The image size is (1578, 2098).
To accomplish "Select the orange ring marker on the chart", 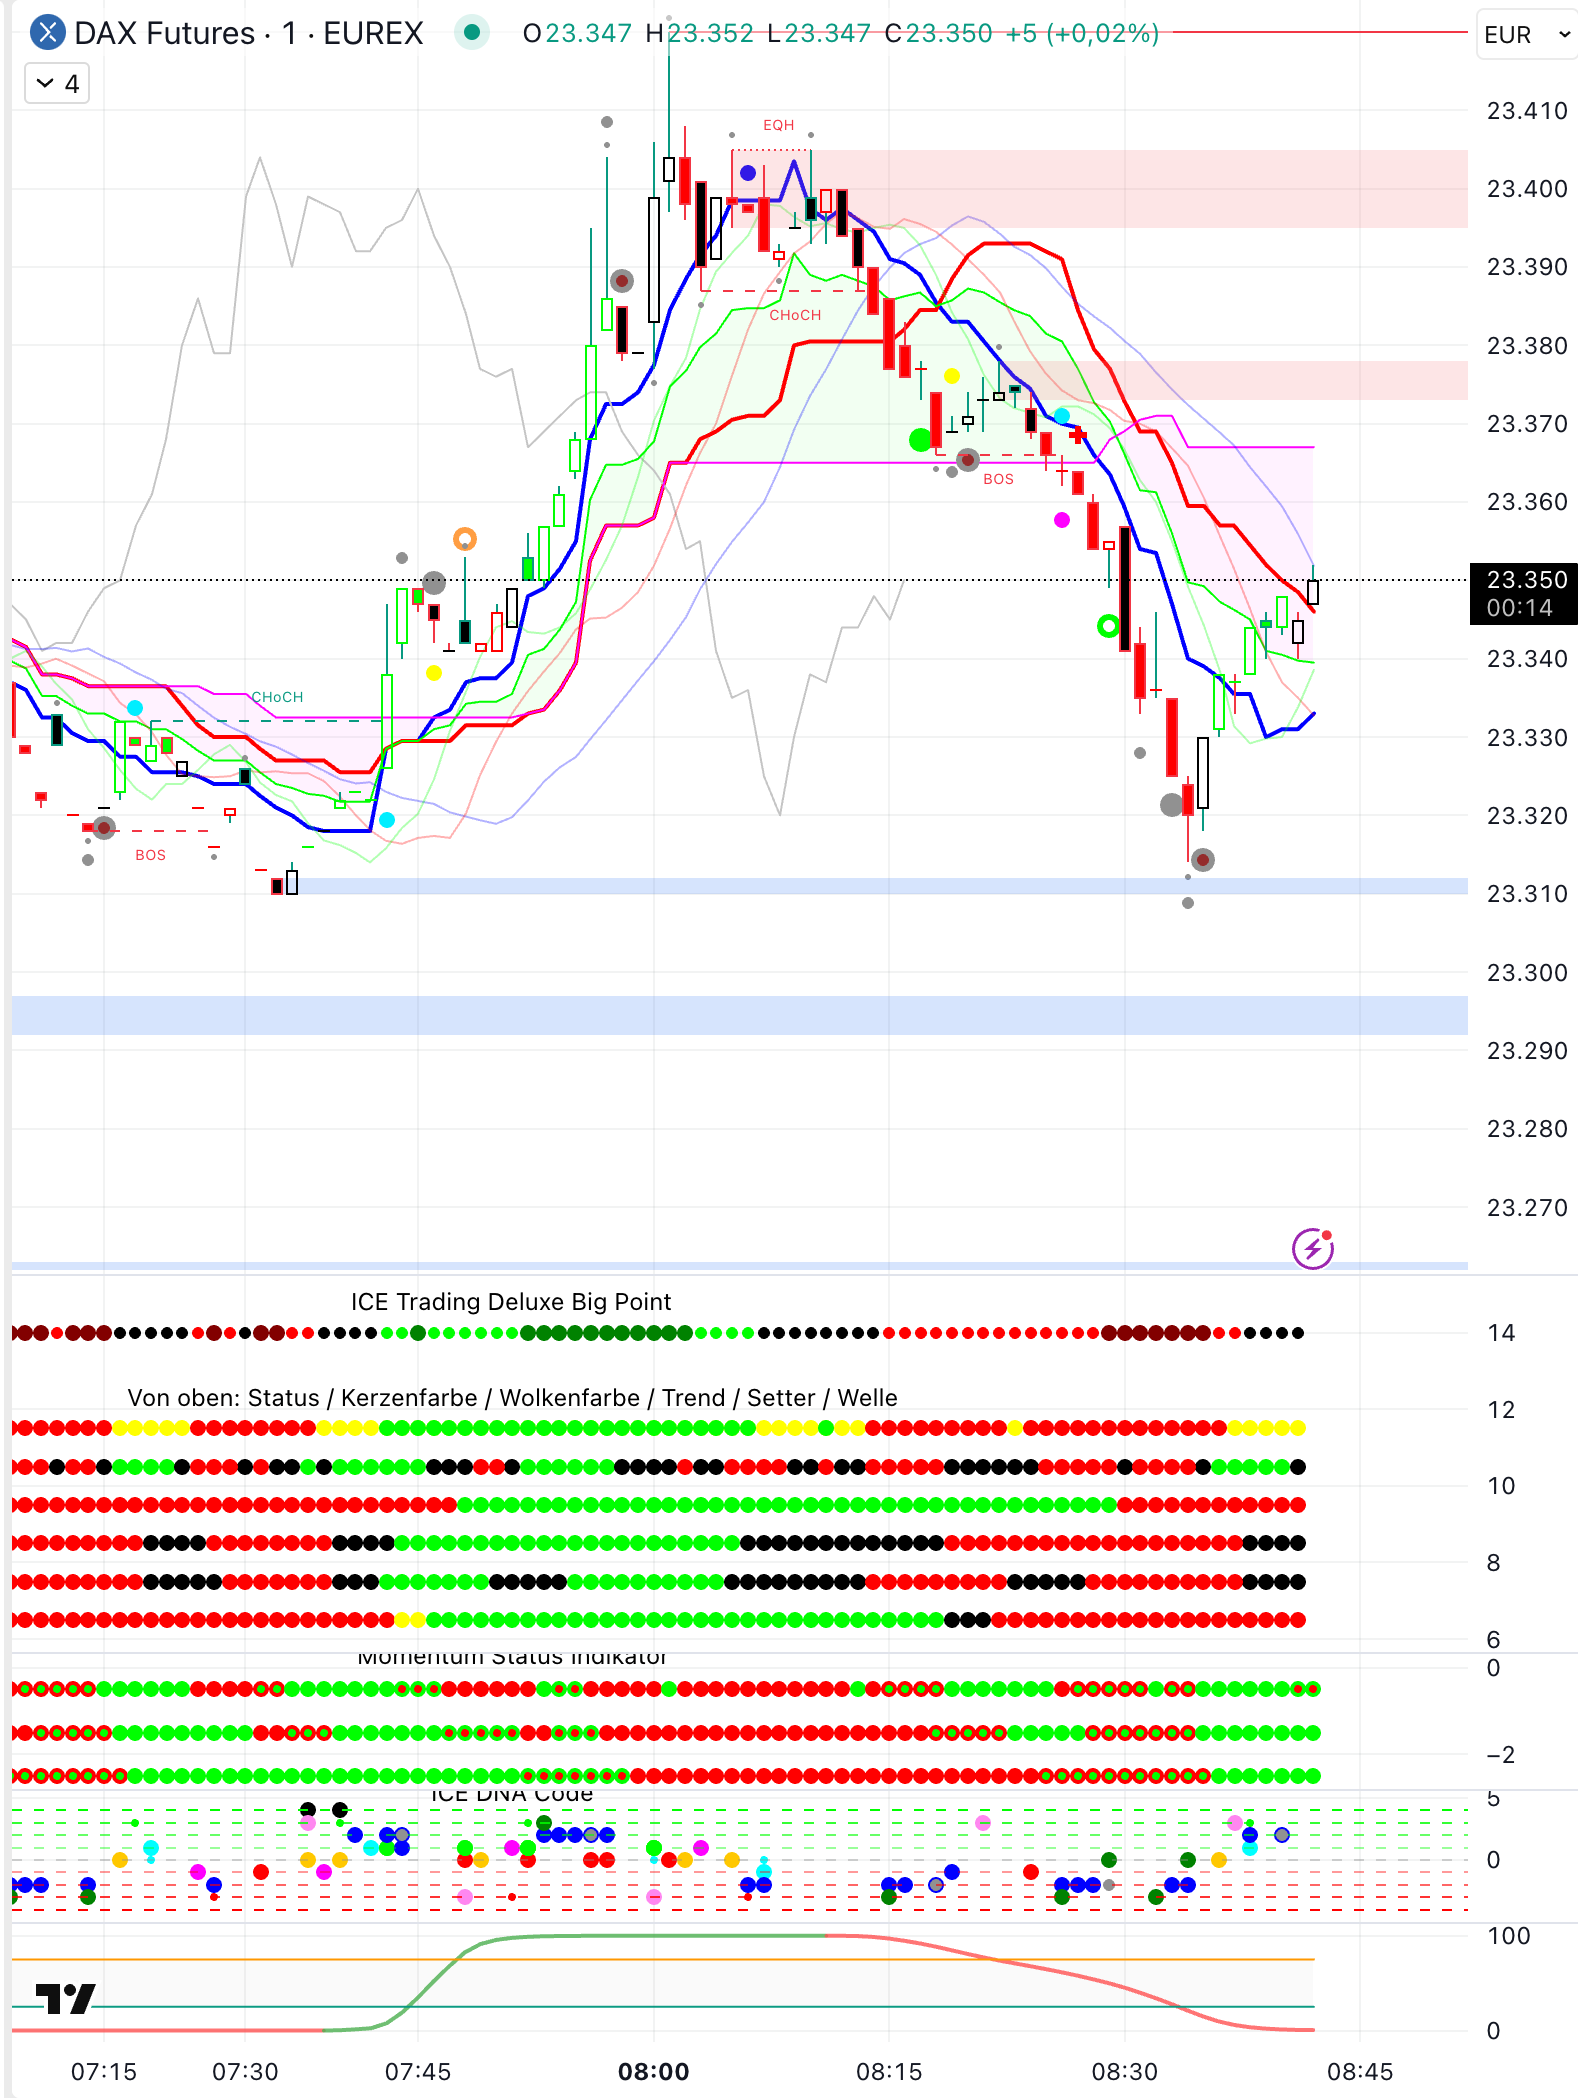I will [x=464, y=540].
